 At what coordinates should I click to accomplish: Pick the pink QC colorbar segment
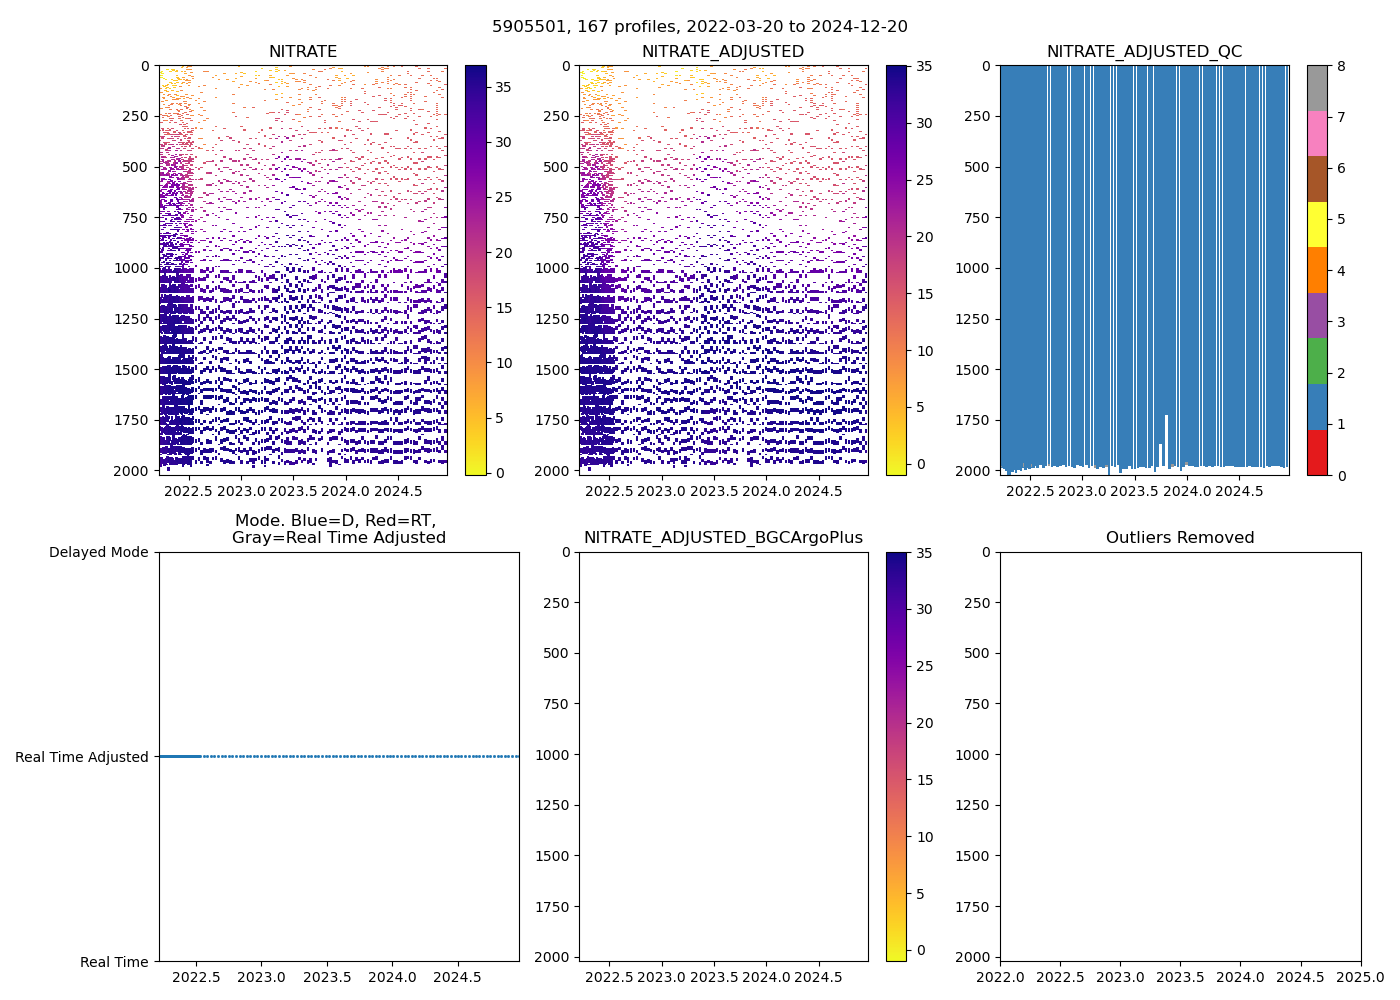point(1317,133)
